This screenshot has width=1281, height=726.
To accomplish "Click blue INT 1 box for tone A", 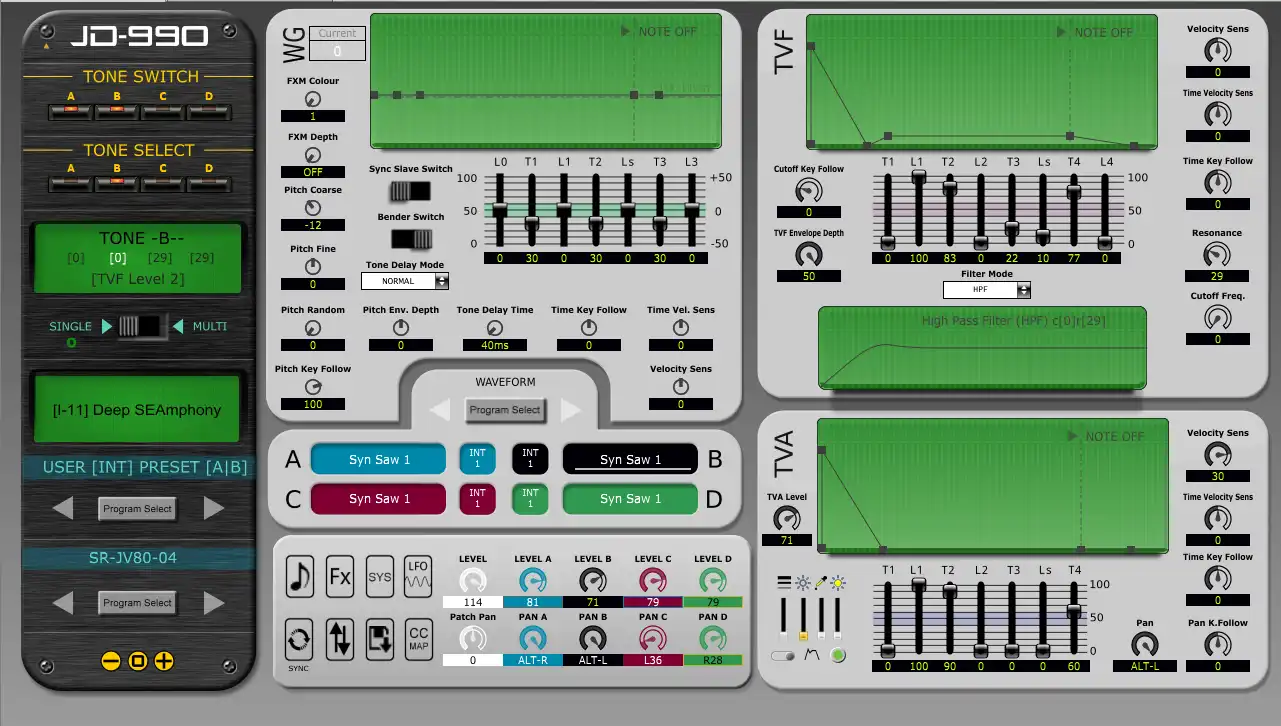I will pos(478,459).
